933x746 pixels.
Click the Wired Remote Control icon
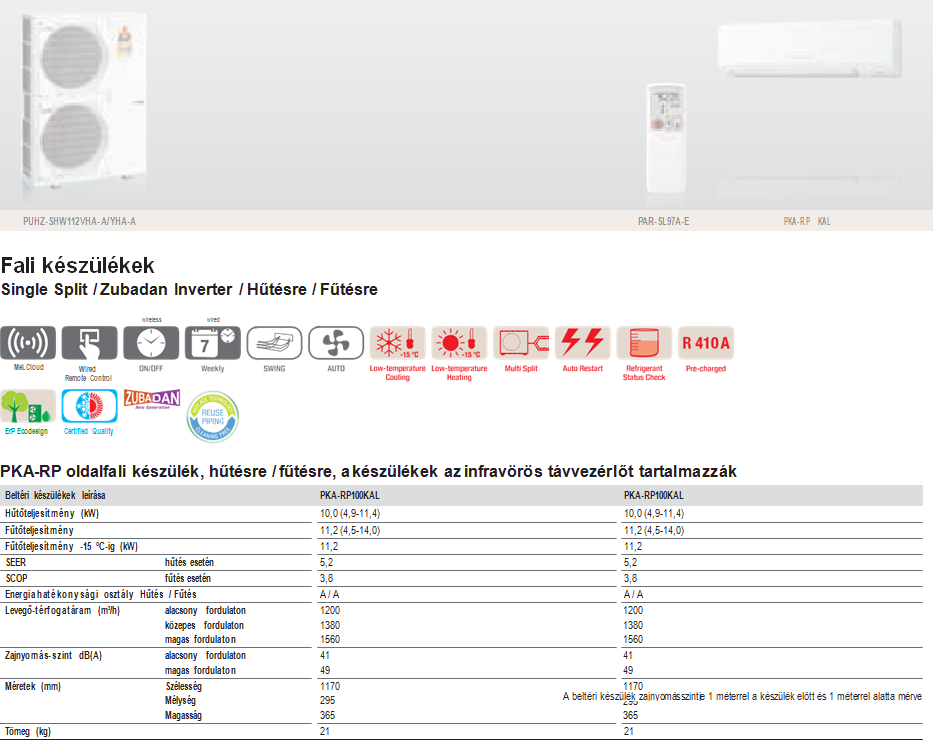[89, 343]
